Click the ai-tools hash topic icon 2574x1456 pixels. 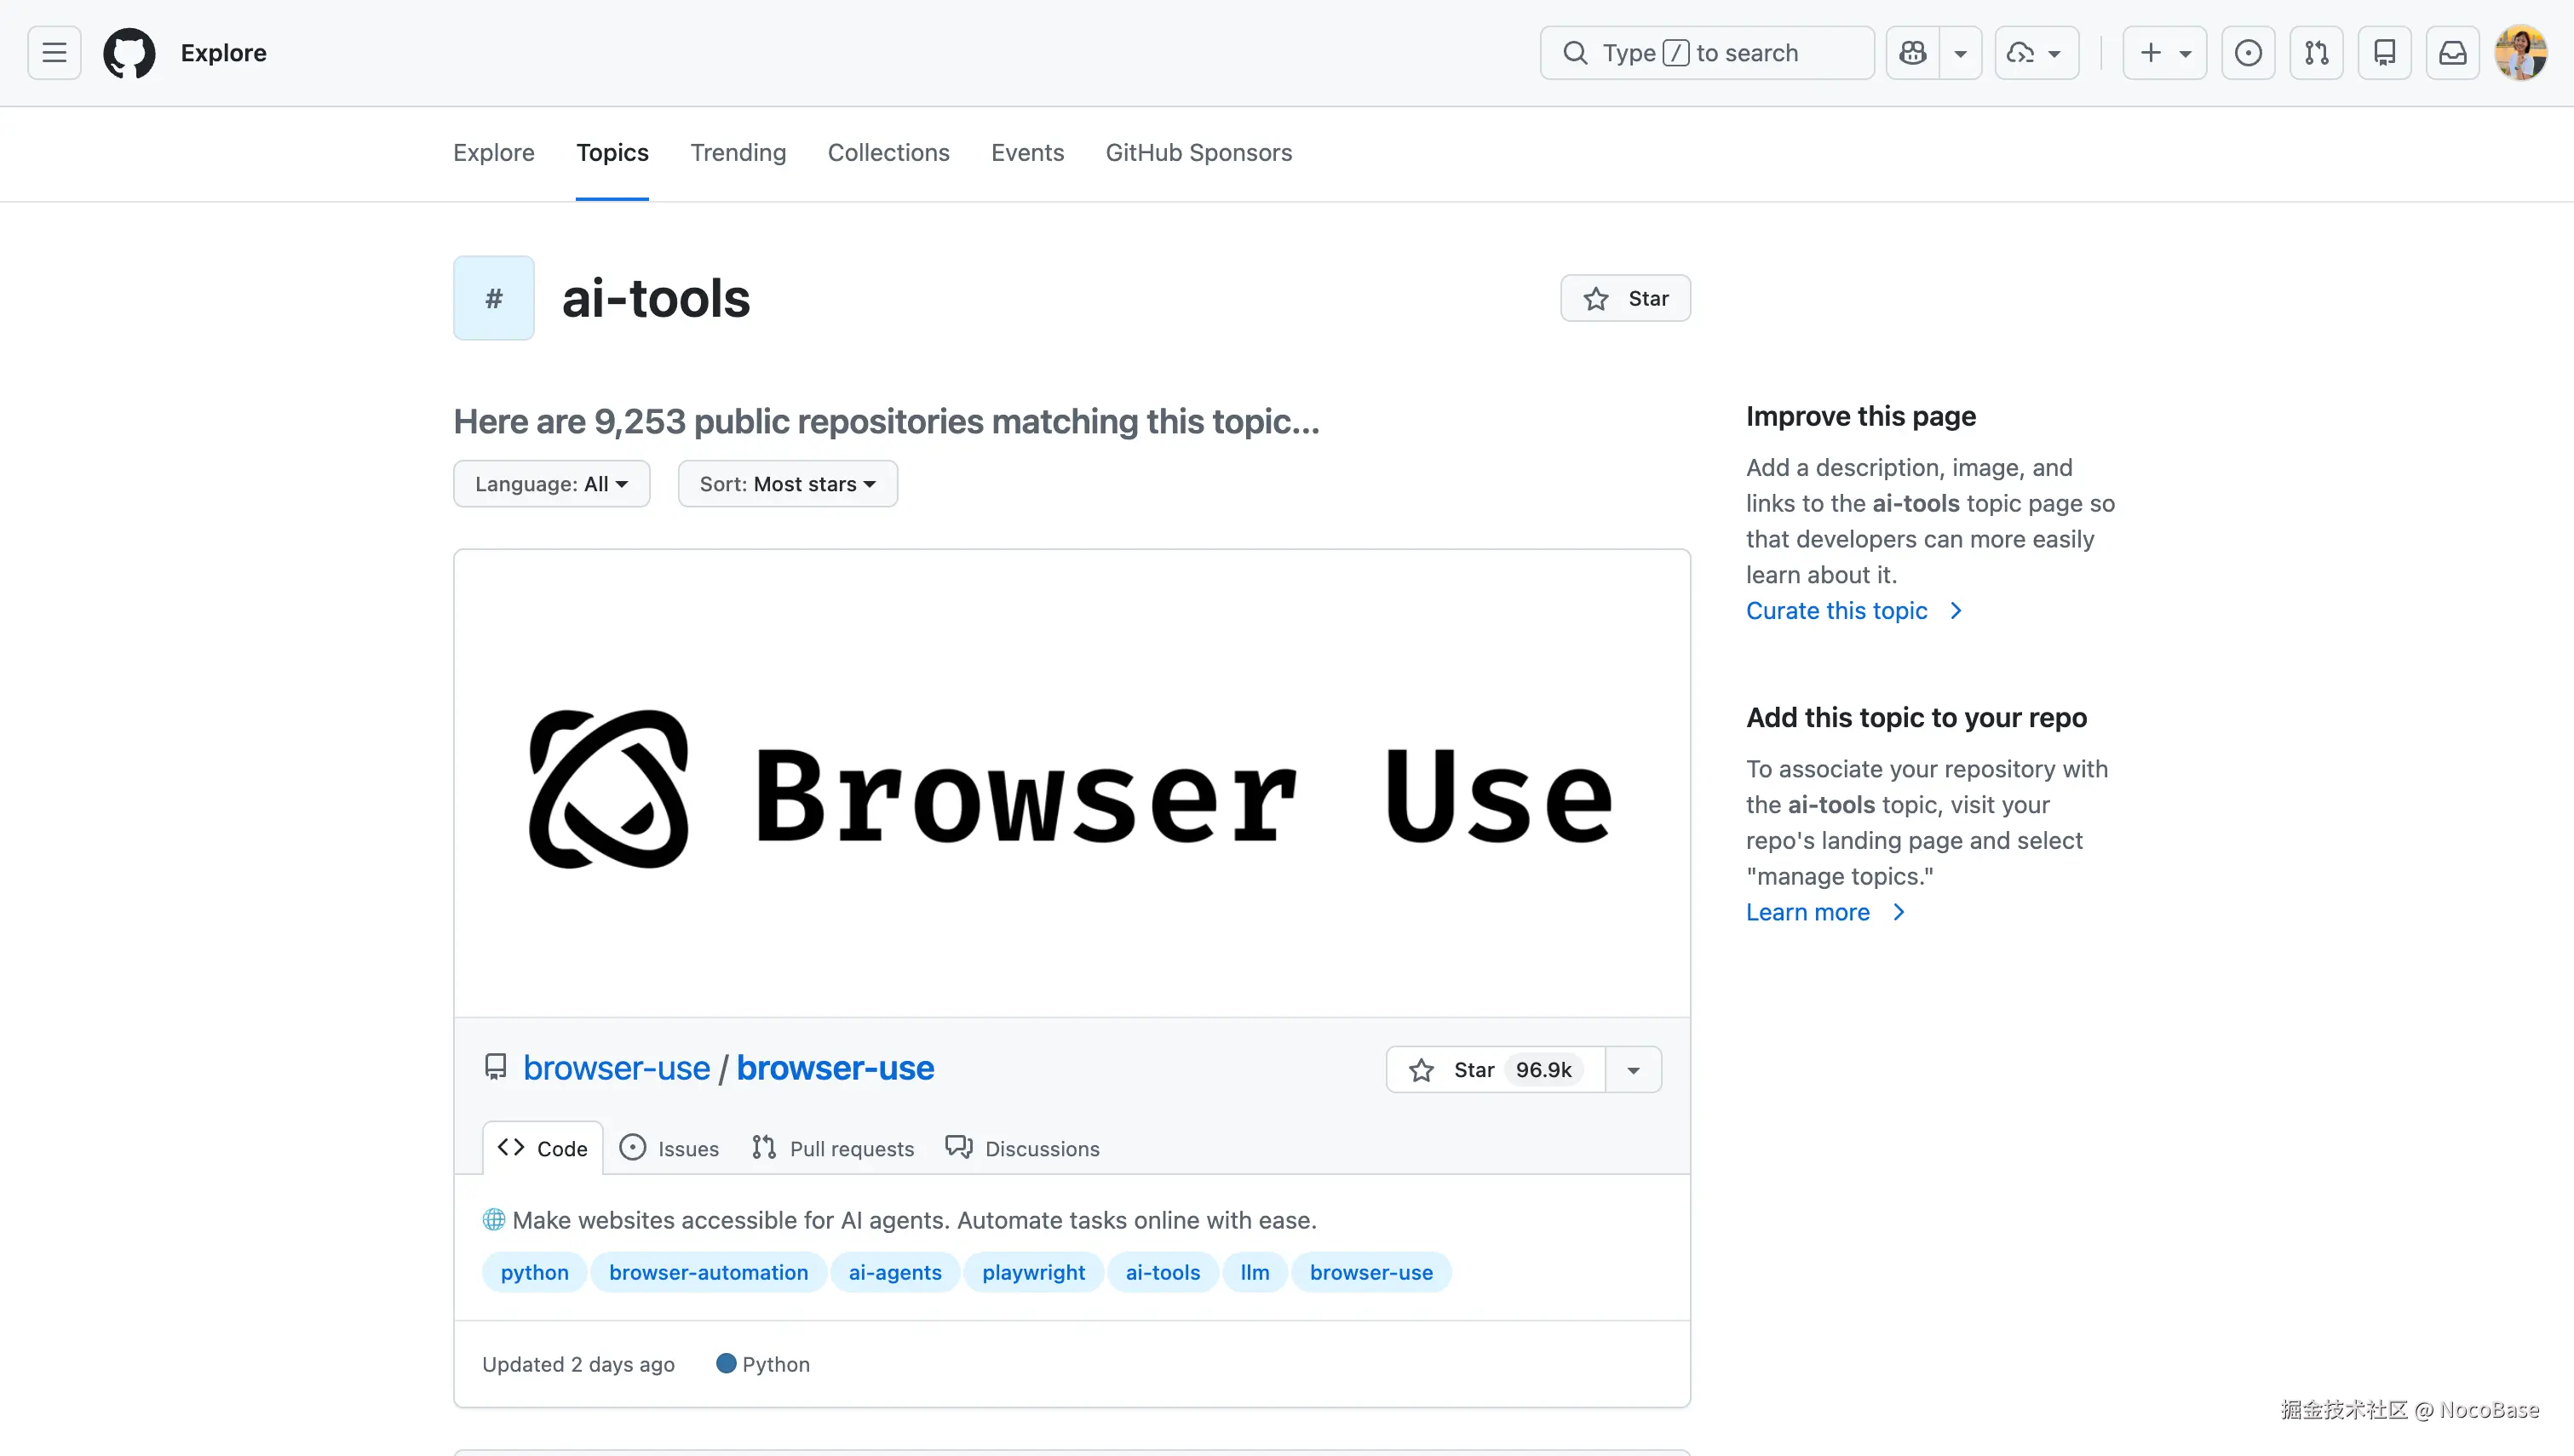tap(494, 298)
